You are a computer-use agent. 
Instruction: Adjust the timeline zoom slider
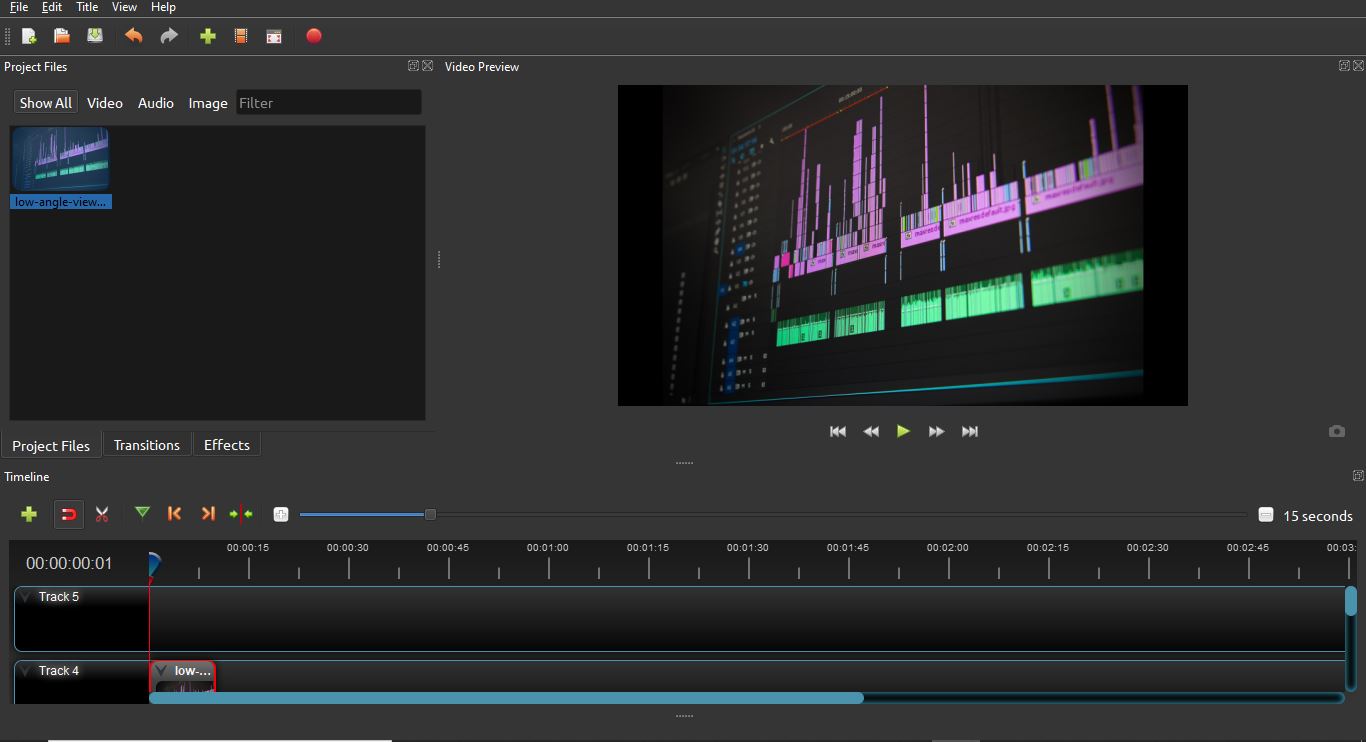(x=429, y=513)
